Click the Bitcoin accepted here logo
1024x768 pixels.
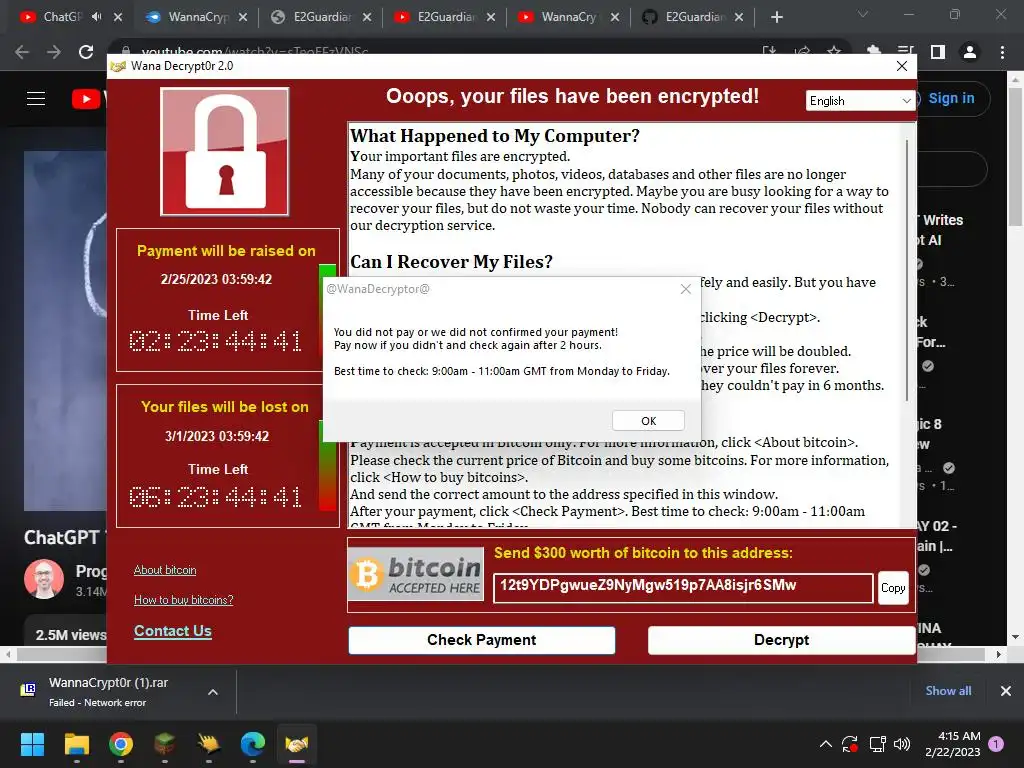(416, 574)
